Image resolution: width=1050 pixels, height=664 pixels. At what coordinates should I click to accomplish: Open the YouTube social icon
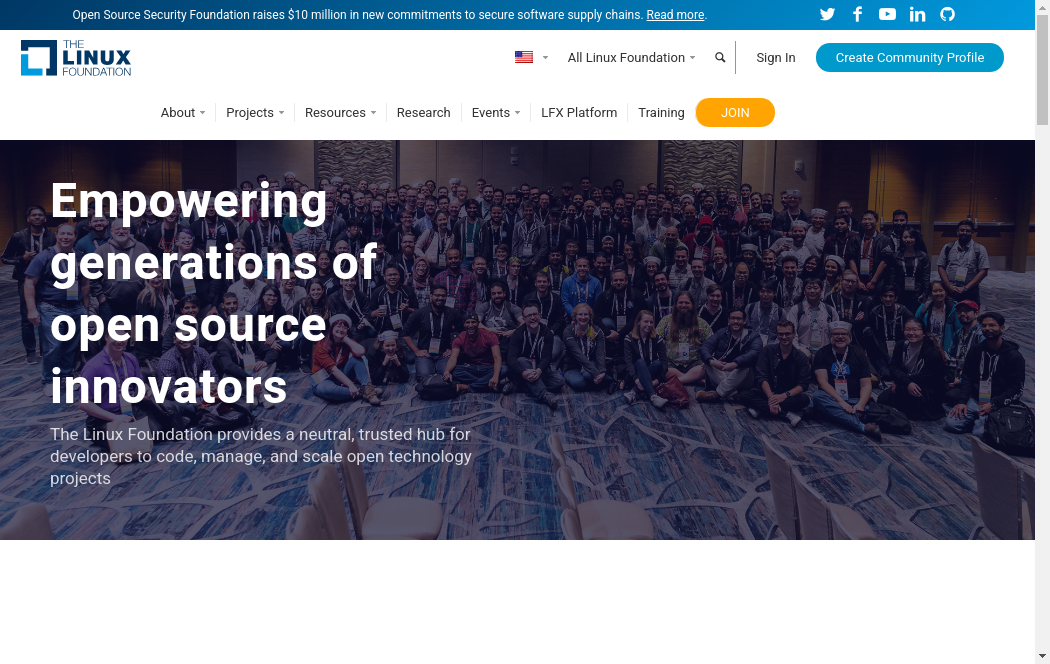(887, 14)
